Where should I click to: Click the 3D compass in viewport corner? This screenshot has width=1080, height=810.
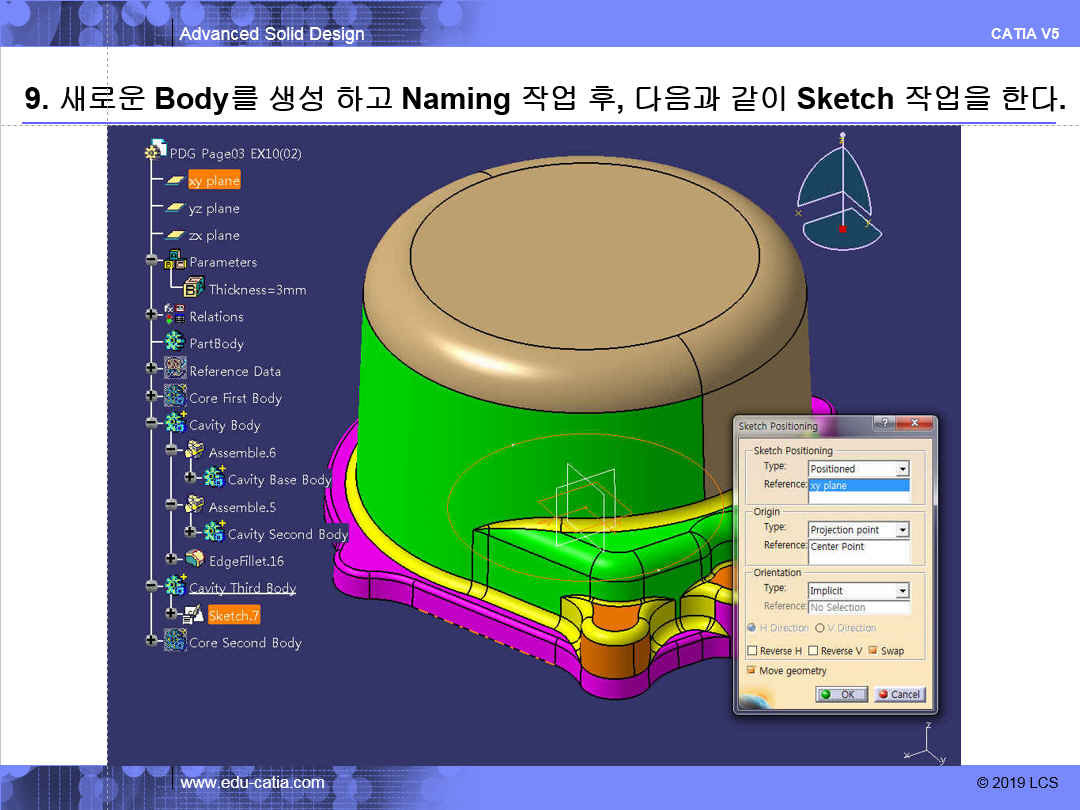click(842, 195)
